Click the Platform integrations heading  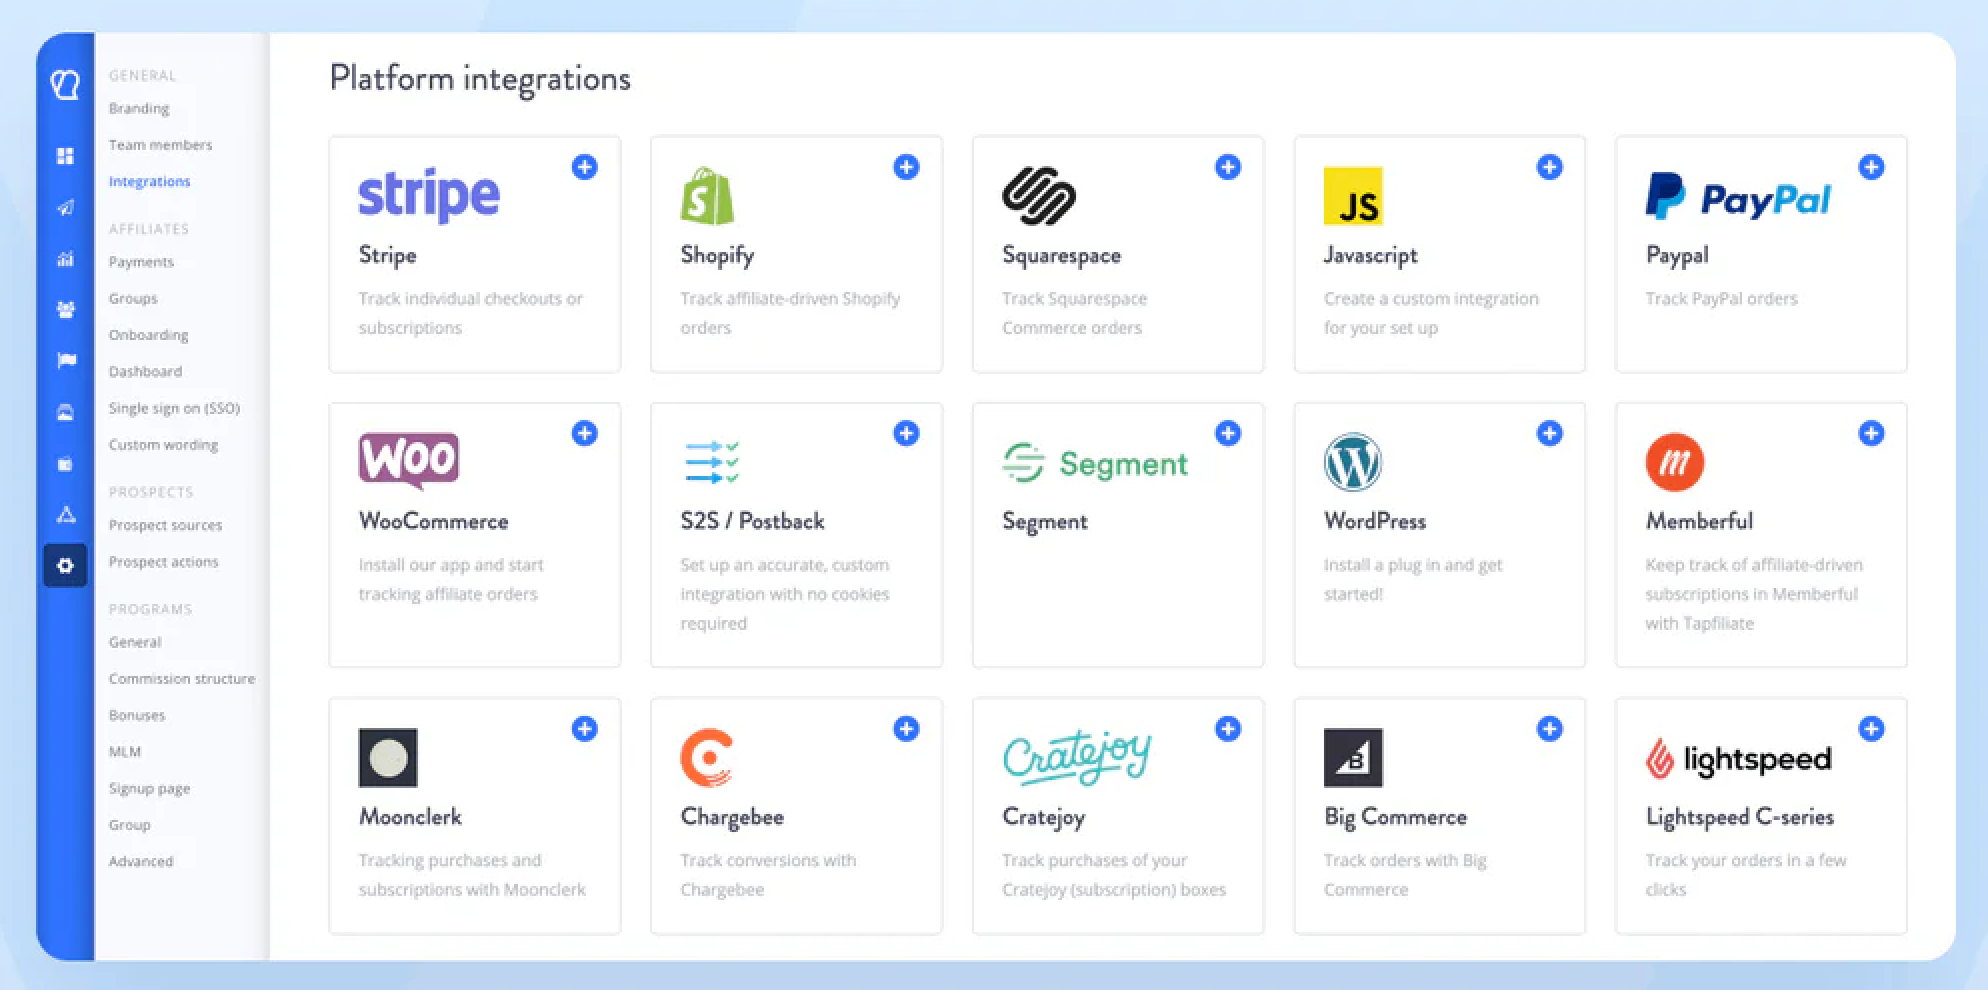pos(480,79)
